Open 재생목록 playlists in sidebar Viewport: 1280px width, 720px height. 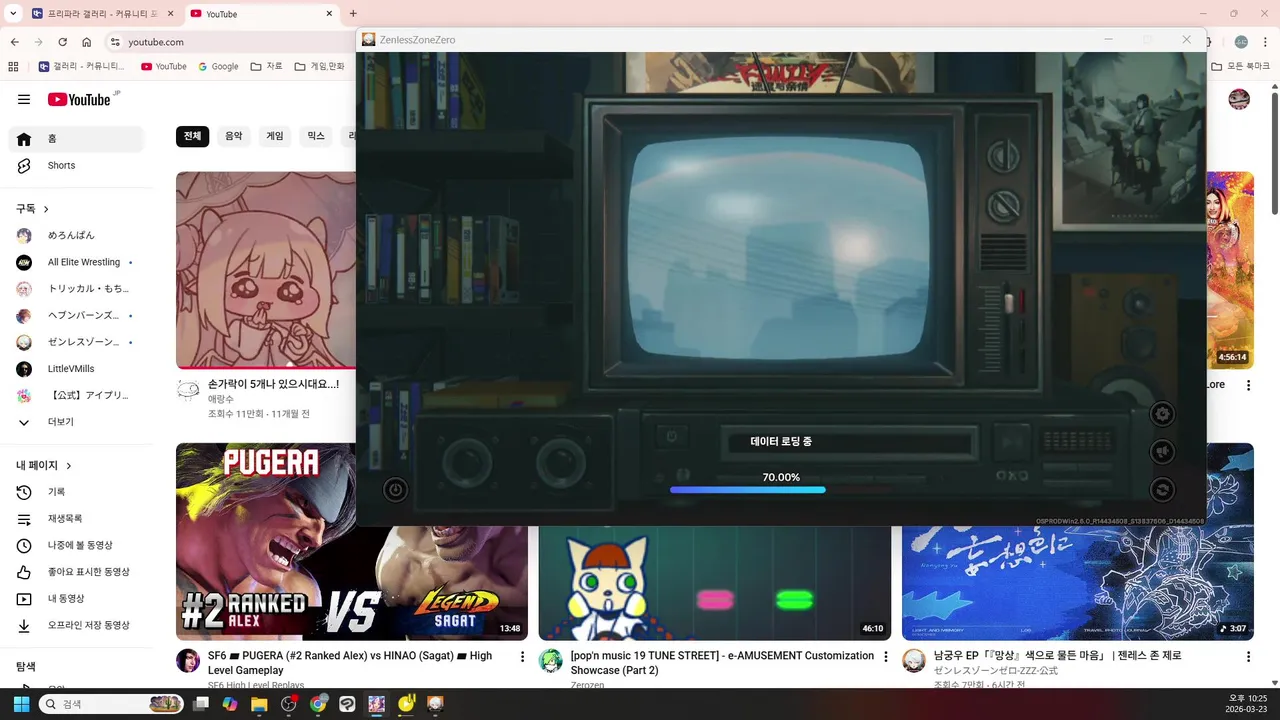(x=76, y=519)
